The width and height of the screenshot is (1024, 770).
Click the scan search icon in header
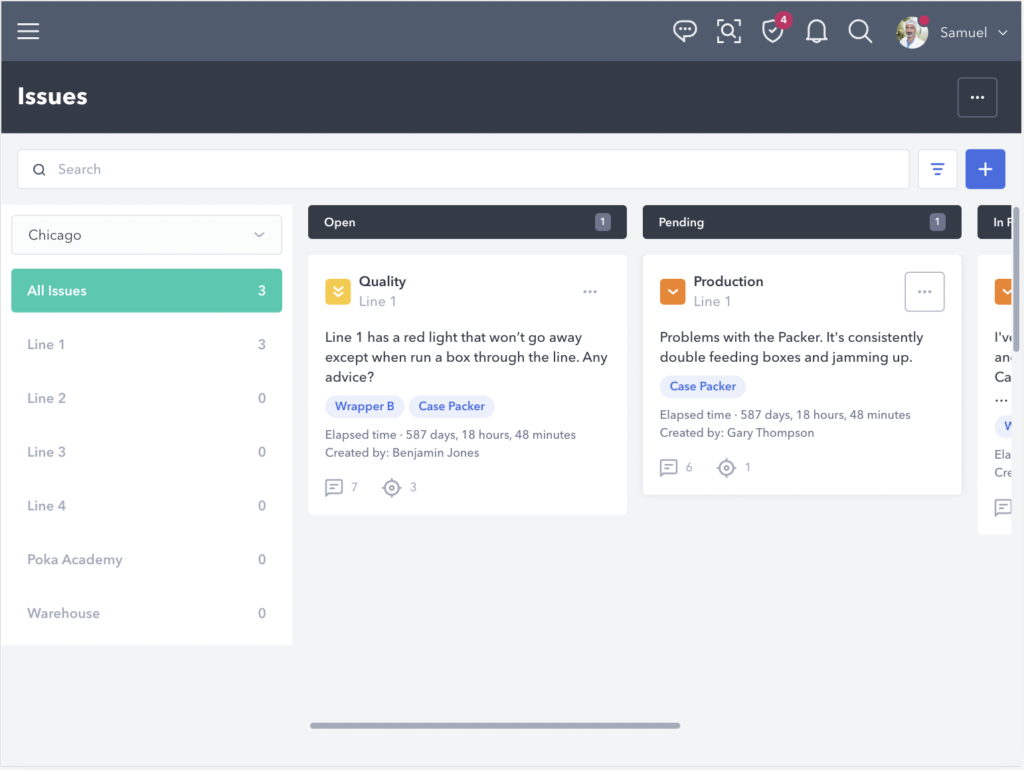pos(729,31)
